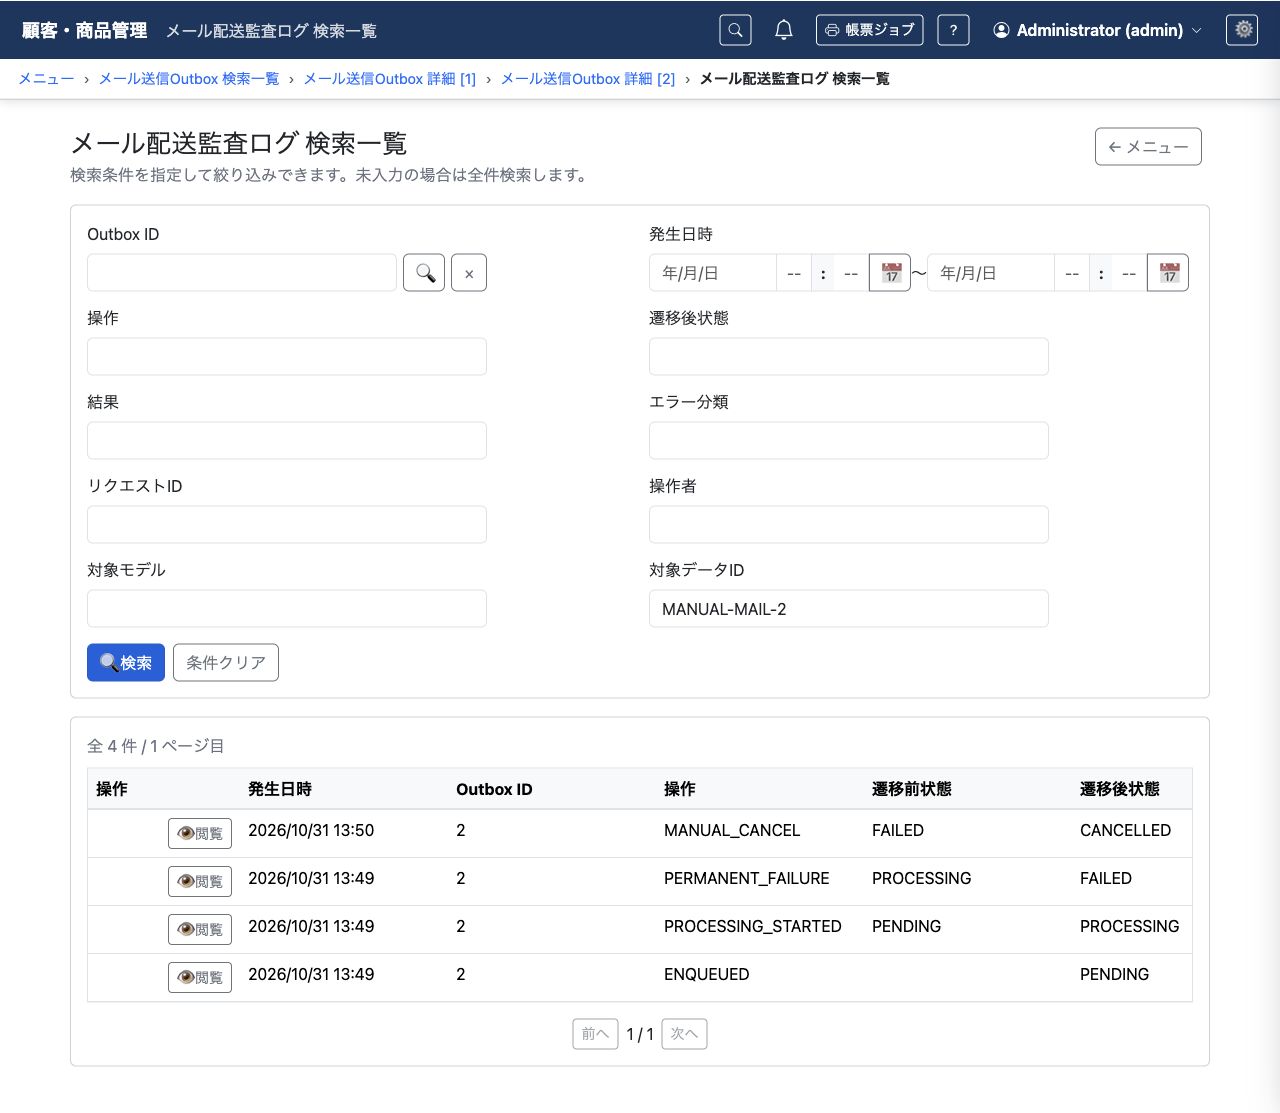Open メール送信Outbox 検索一覧 breadcrumb
The height and width of the screenshot is (1113, 1280).
(189, 79)
